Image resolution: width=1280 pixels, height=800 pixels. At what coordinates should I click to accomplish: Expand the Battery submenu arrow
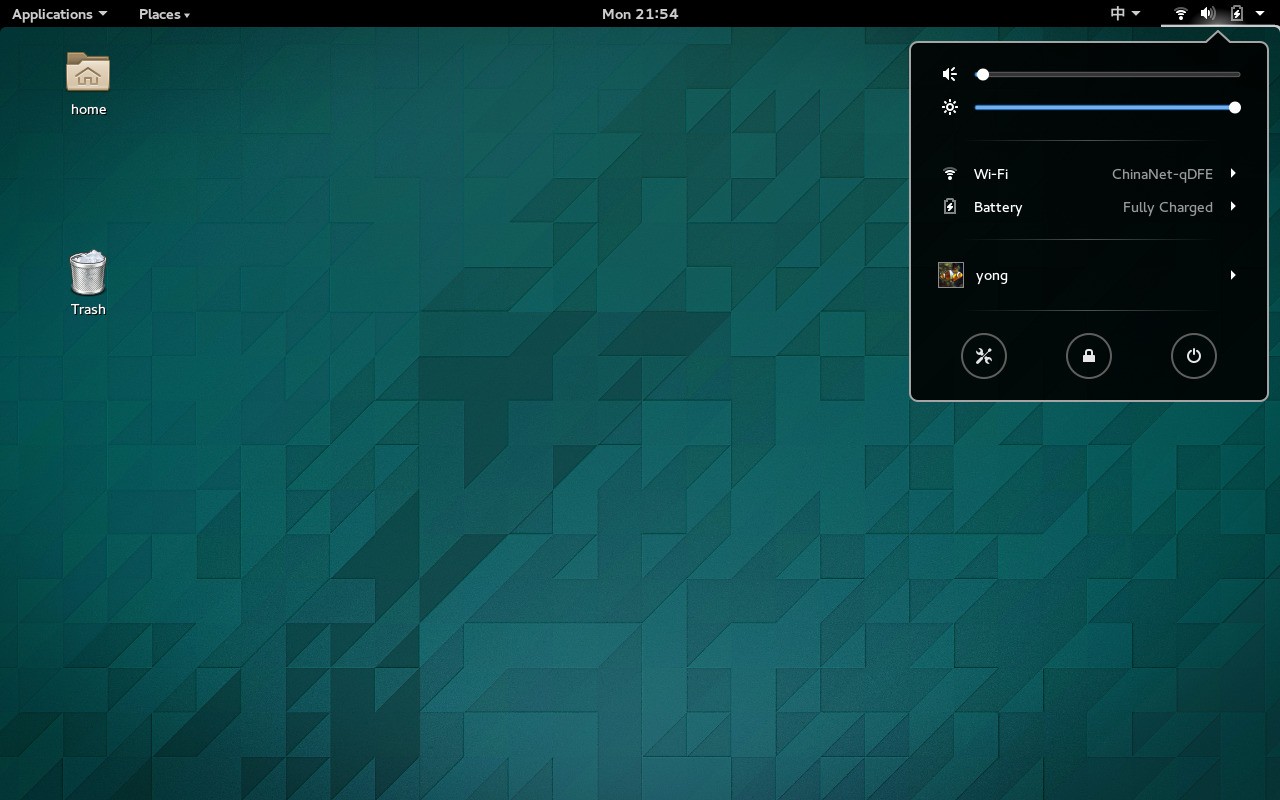coord(1233,207)
